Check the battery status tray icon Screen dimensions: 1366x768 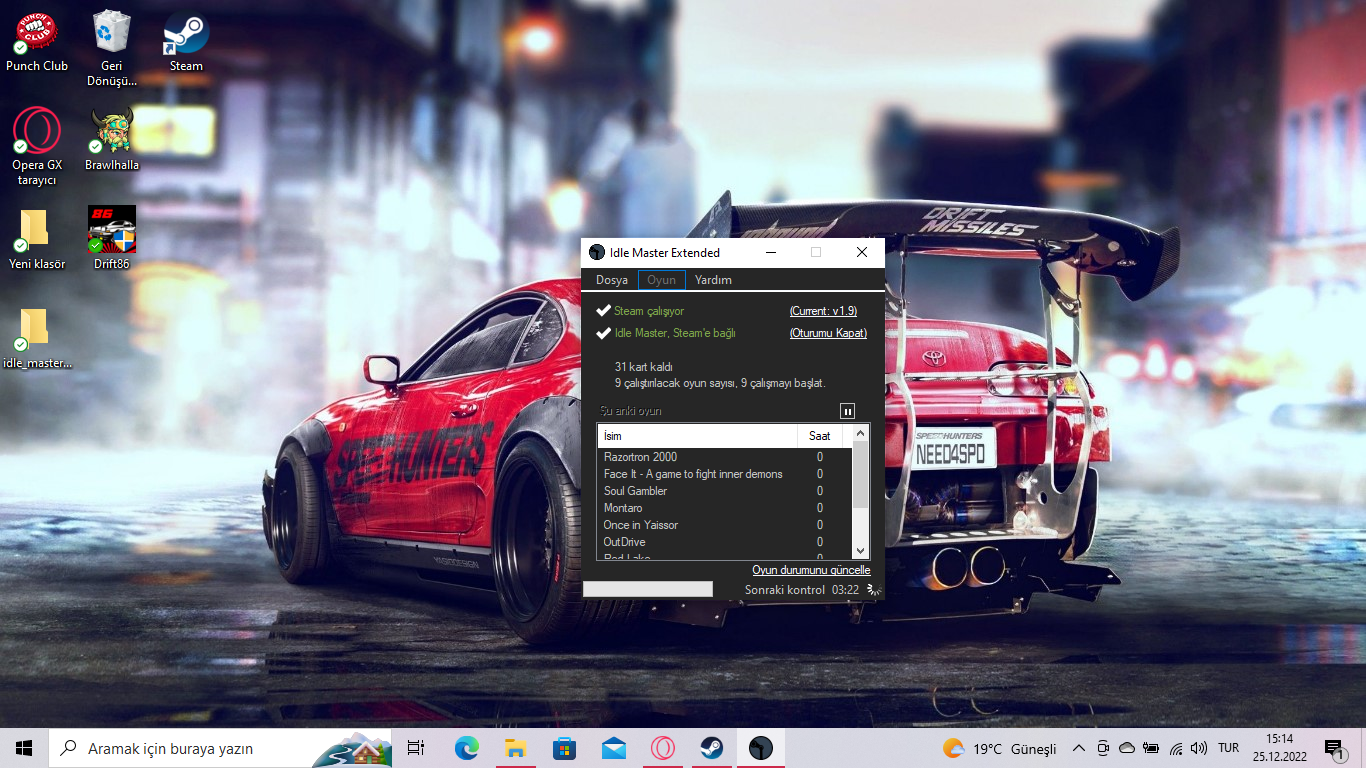[x=1151, y=748]
